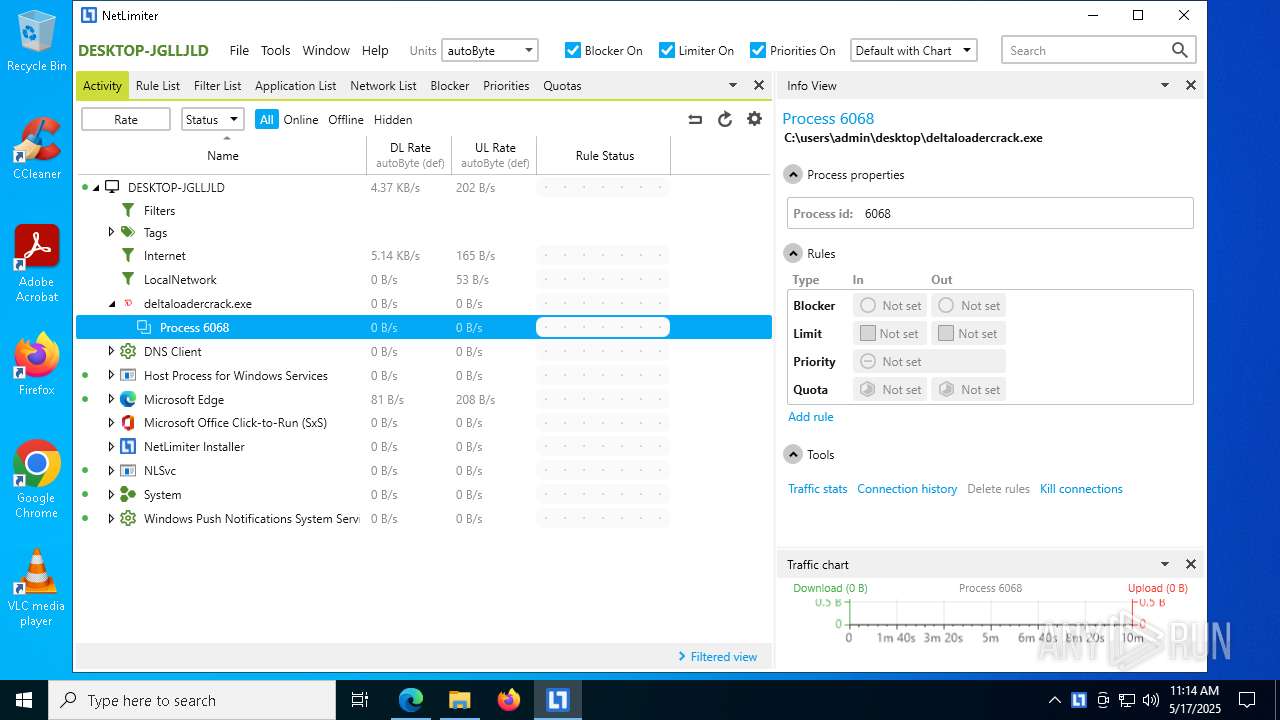This screenshot has width=1280, height=720.
Task: Click the Filtered view link
Action: [718, 657]
